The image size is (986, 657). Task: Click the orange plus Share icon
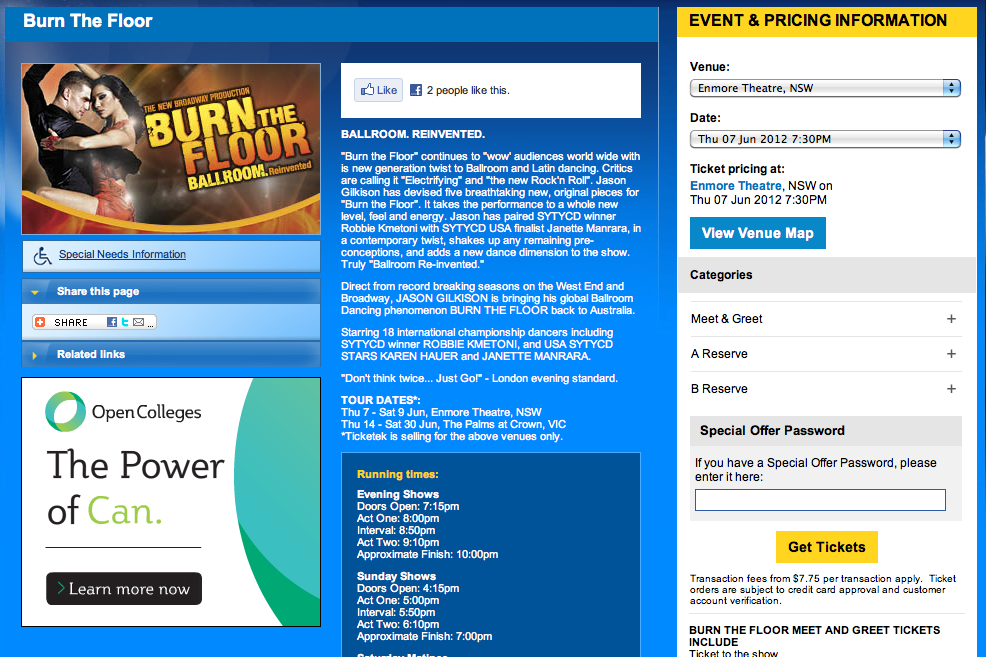coord(40,323)
